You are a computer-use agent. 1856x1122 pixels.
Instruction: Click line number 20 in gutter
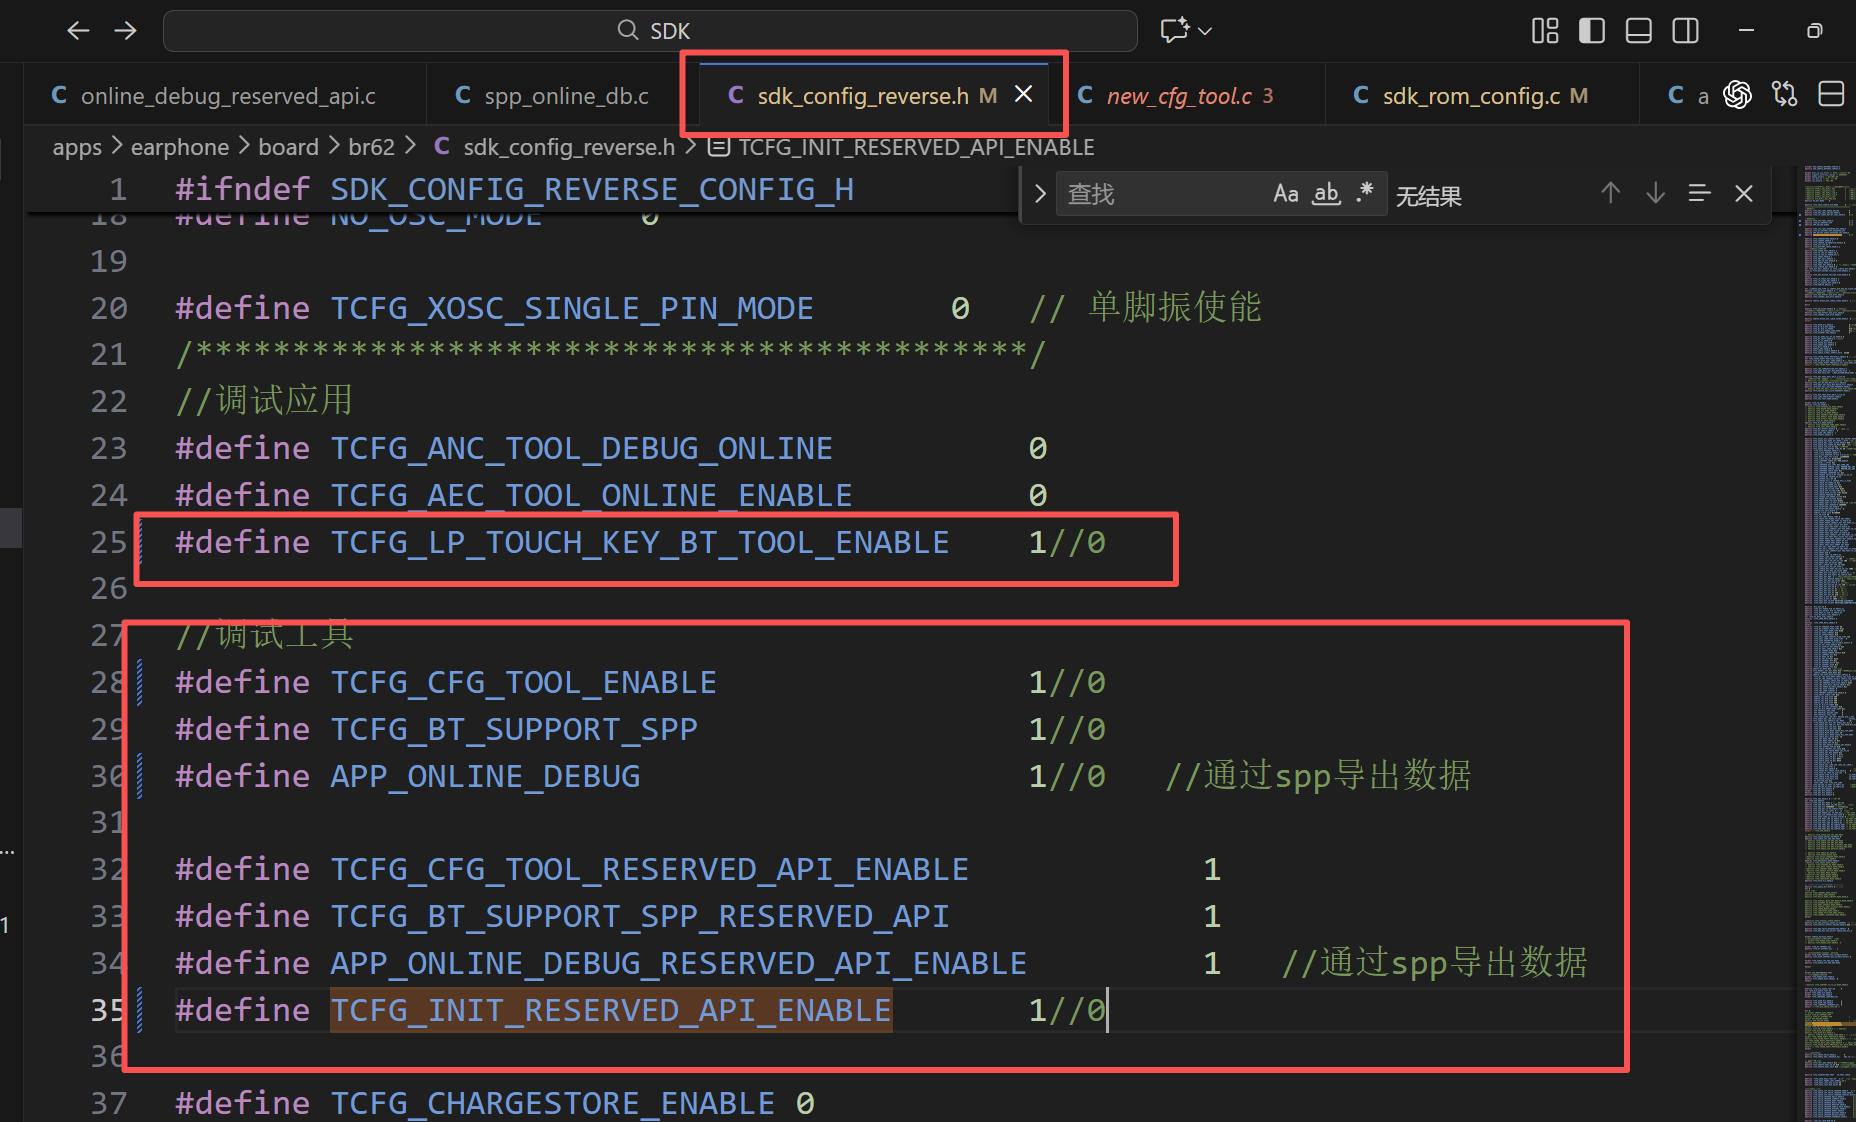click(109, 308)
